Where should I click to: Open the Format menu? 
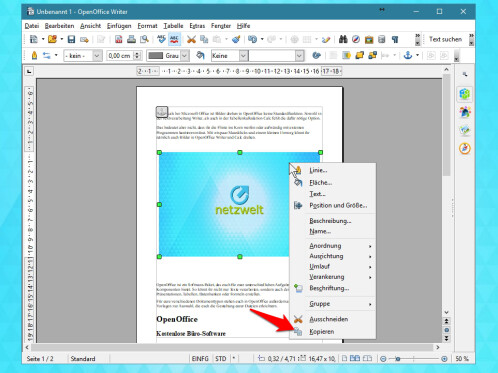[147, 26]
